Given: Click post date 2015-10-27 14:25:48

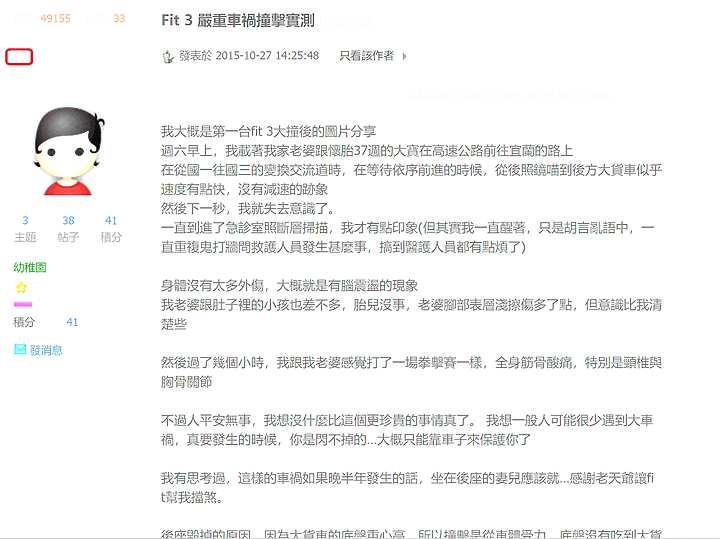Looking at the screenshot, I should coord(267,56).
